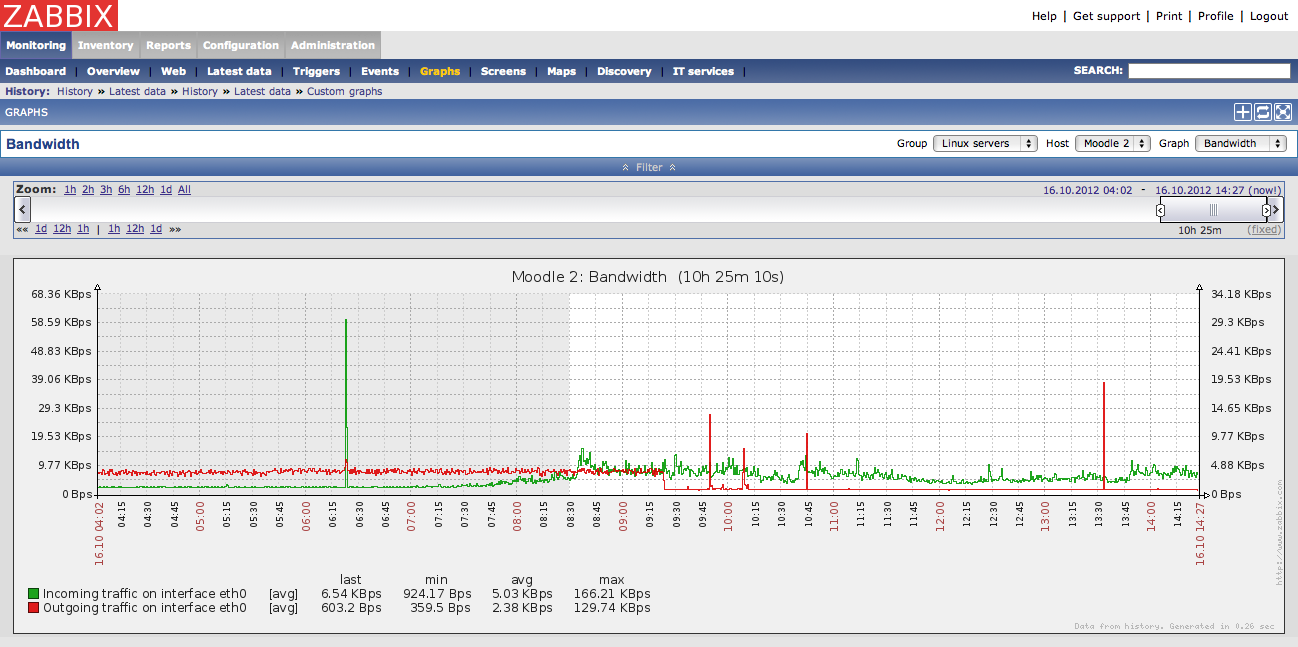1298x647 pixels.
Task: Expand the Filter bar
Action: [649, 167]
